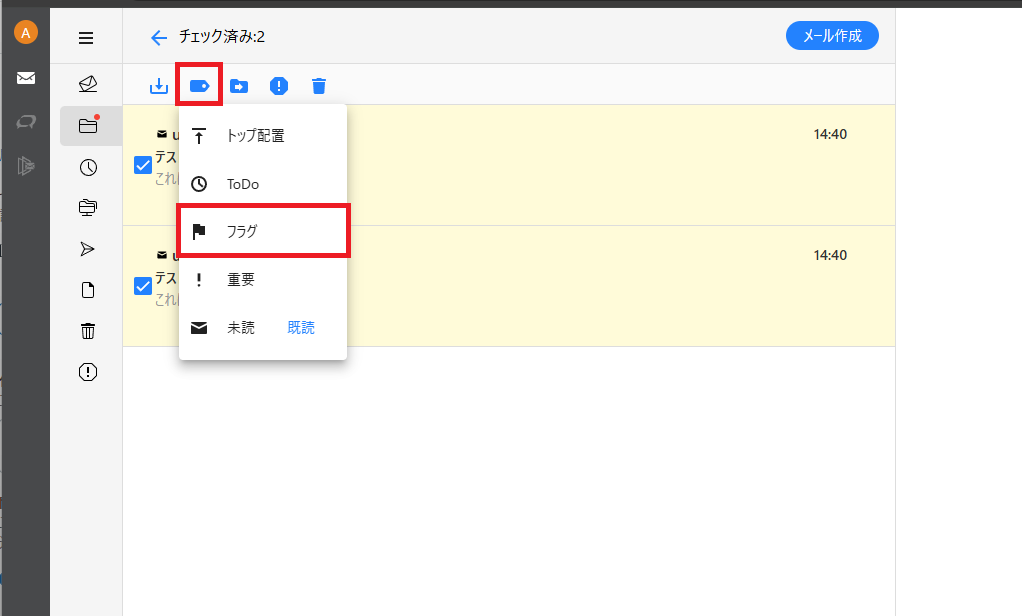Open the video icon in the dark sidebar
This screenshot has height=616, width=1022.
(26, 166)
